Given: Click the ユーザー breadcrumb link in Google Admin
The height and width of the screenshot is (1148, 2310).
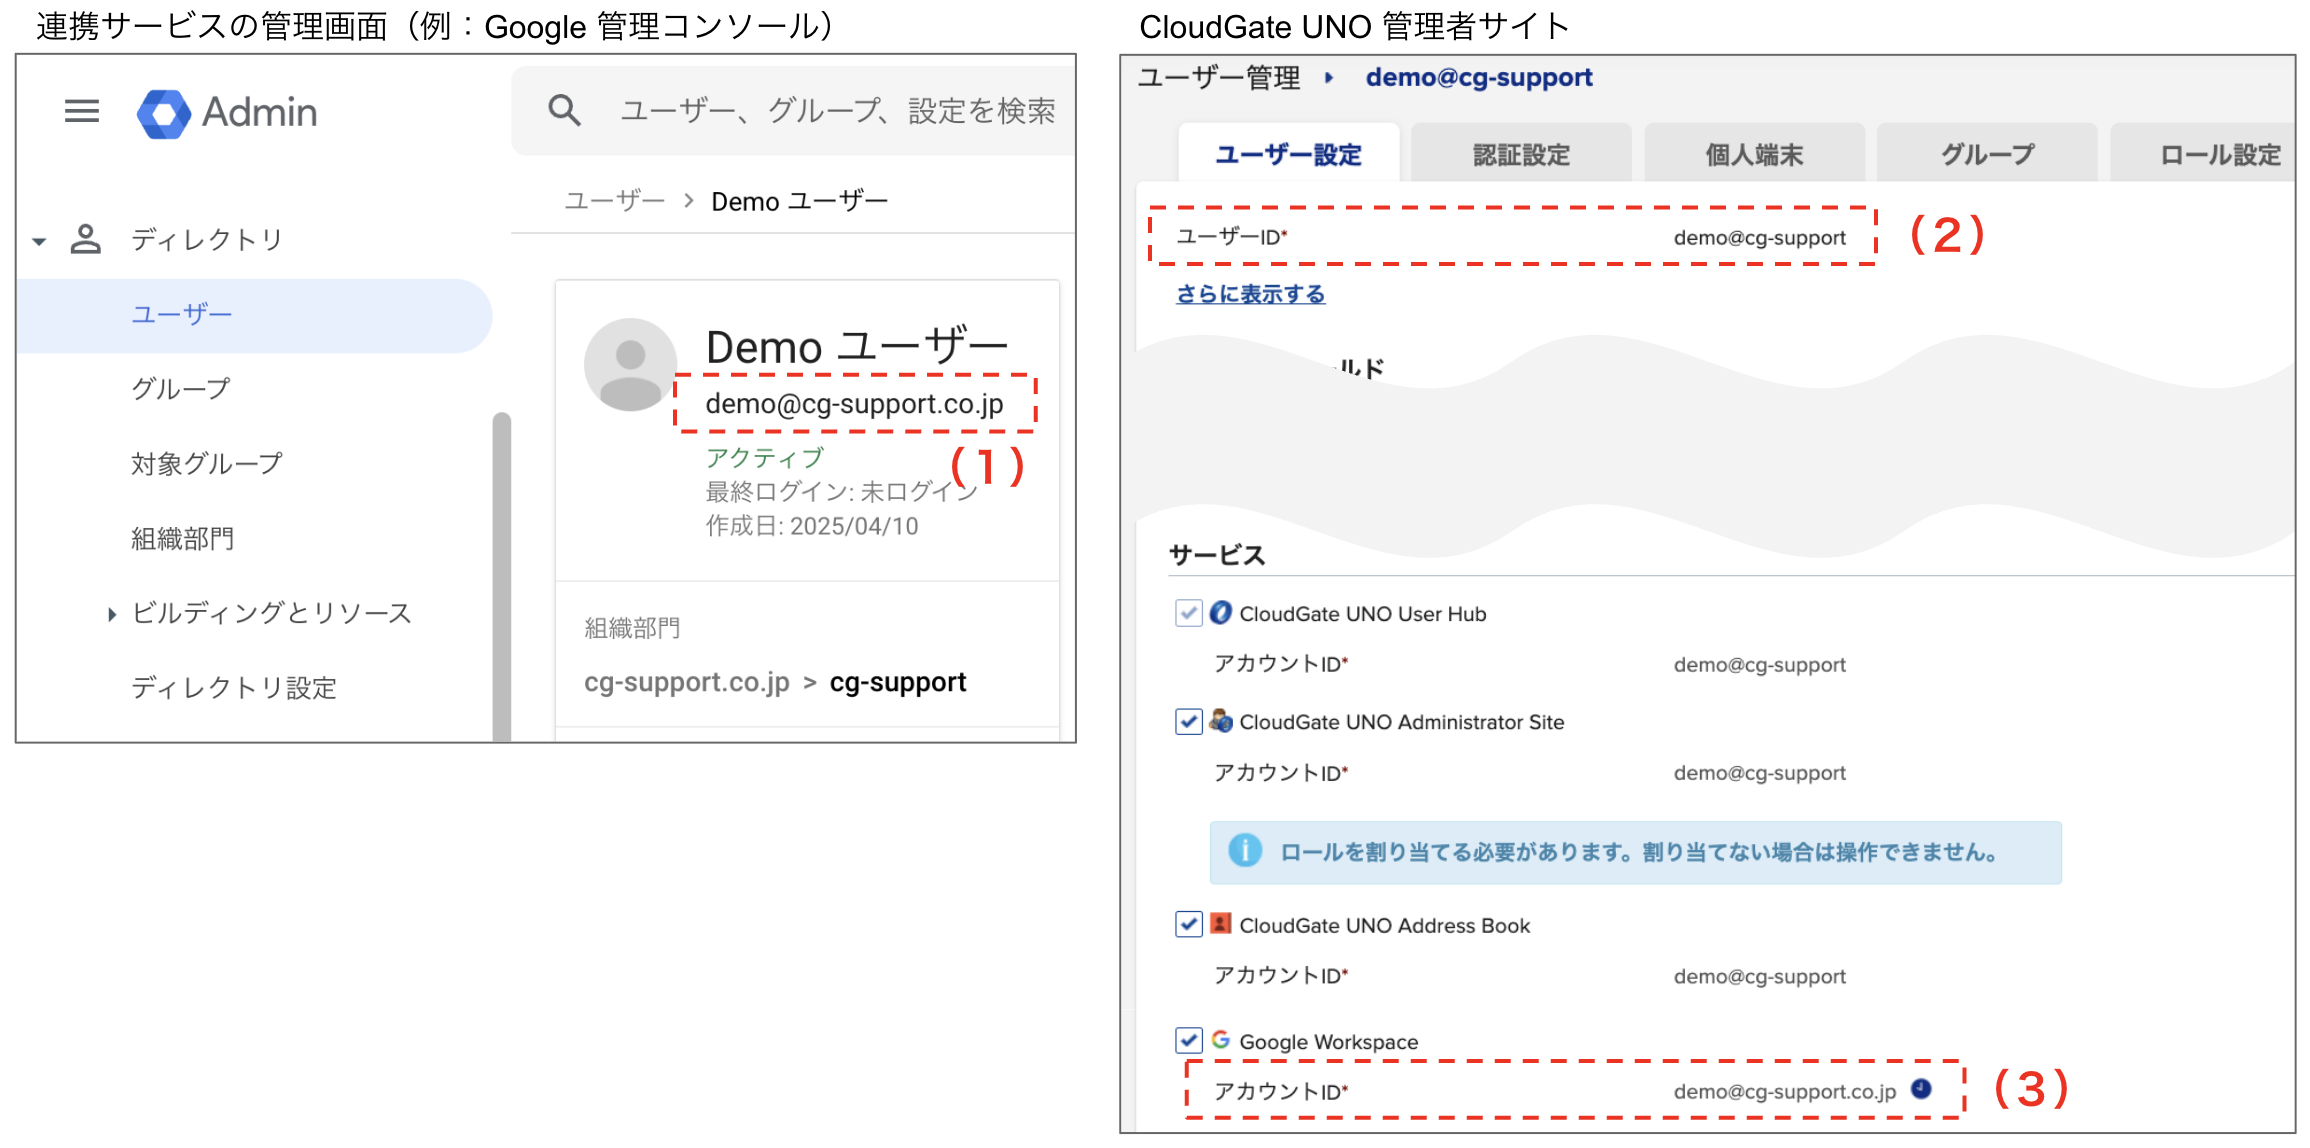Looking at the screenshot, I should pos(614,200).
